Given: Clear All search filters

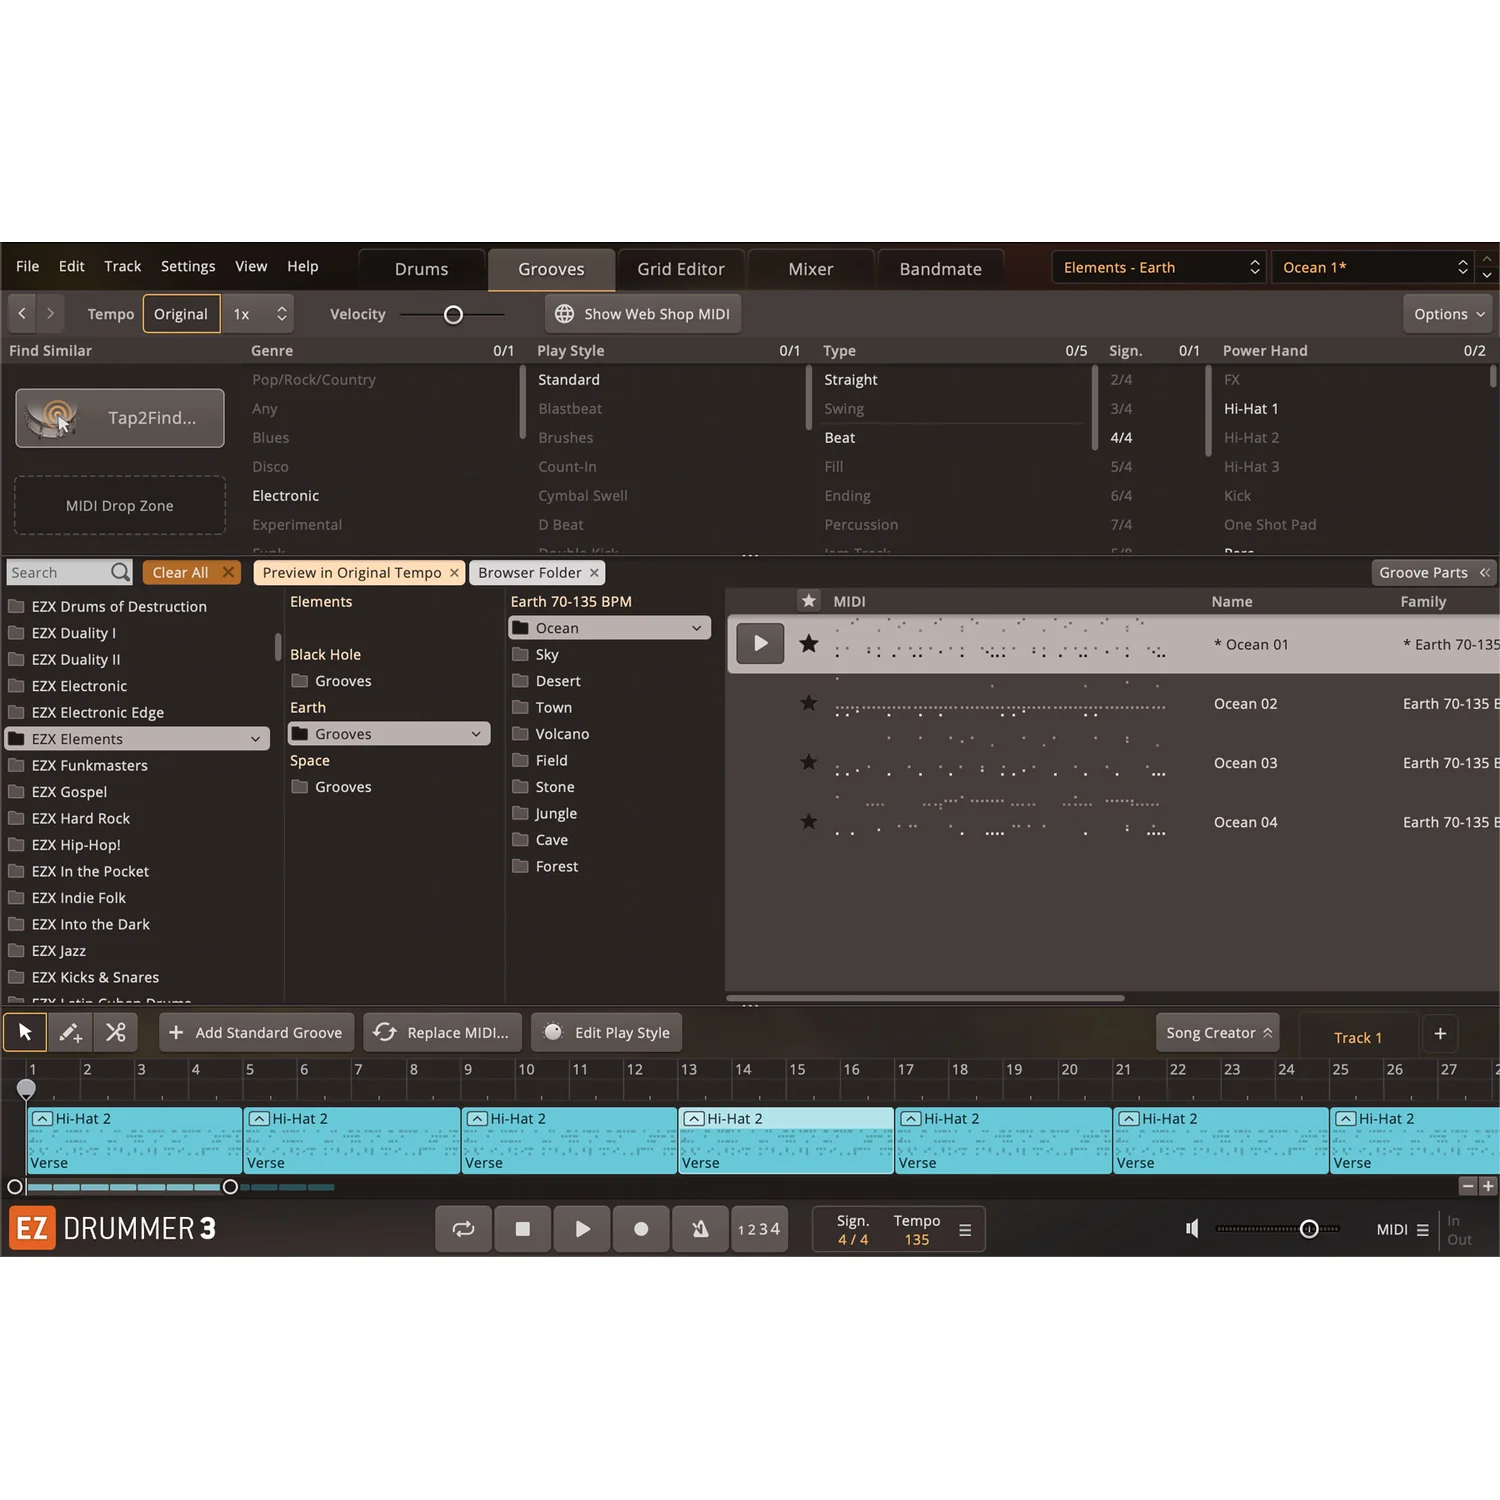Looking at the screenshot, I should click(x=191, y=573).
